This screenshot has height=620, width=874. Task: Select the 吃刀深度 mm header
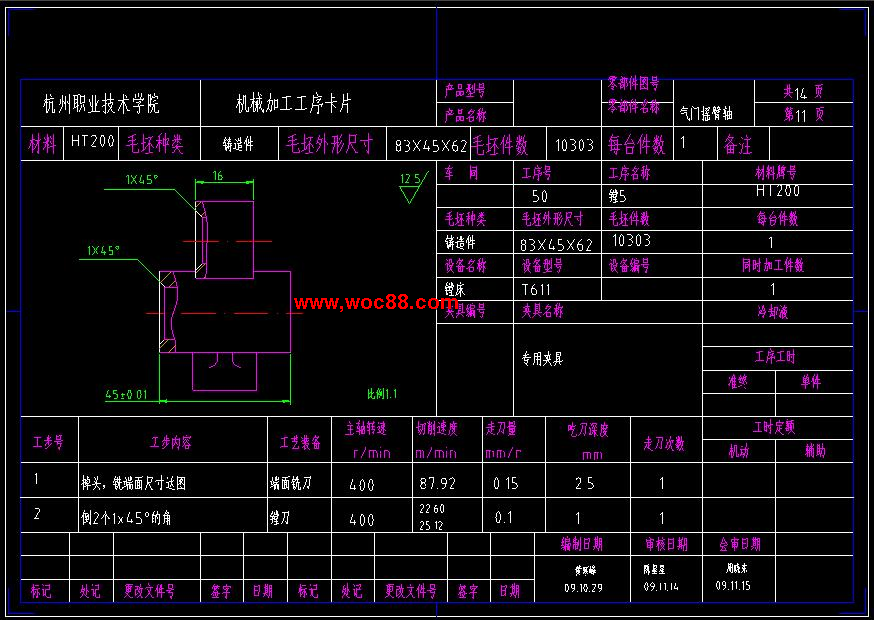point(588,442)
